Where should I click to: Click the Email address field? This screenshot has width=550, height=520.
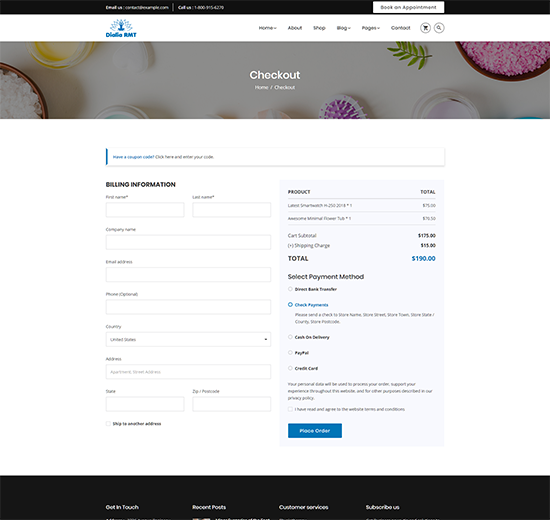tap(188, 274)
